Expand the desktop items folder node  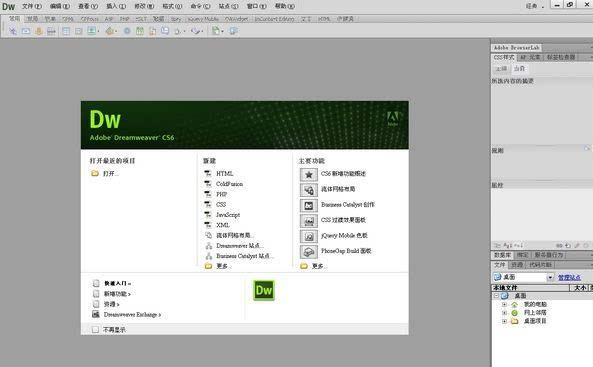pyautogui.click(x=504, y=321)
